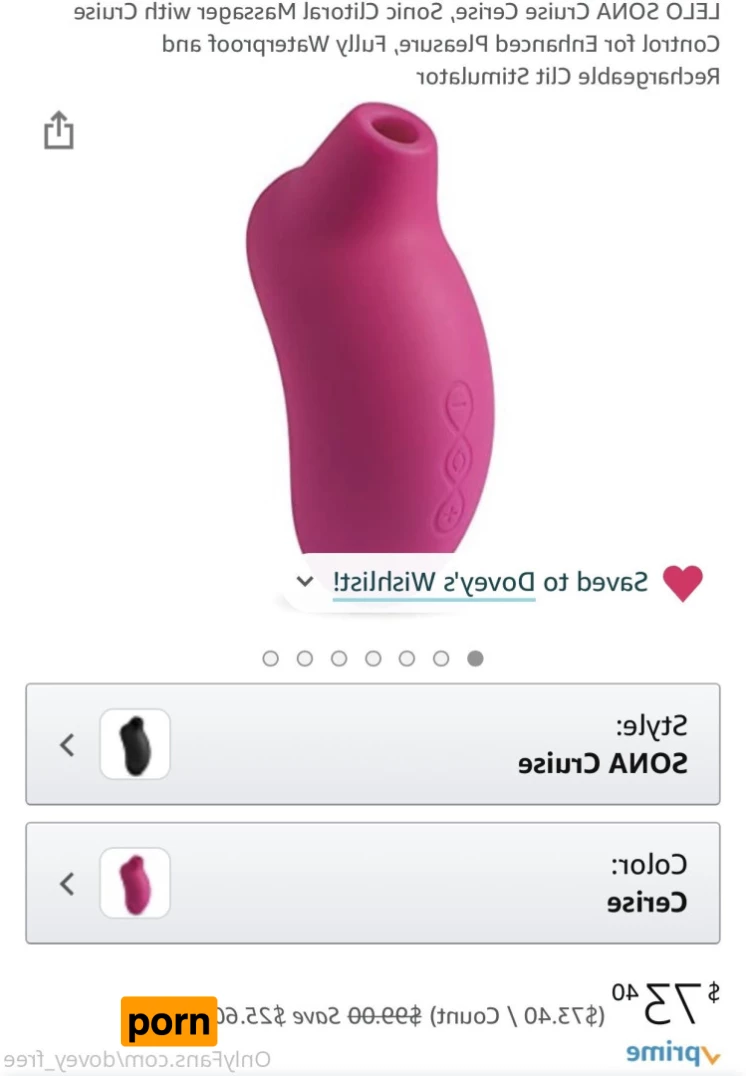
Task: Jump to the last image pagination dot
Action: 270,659
